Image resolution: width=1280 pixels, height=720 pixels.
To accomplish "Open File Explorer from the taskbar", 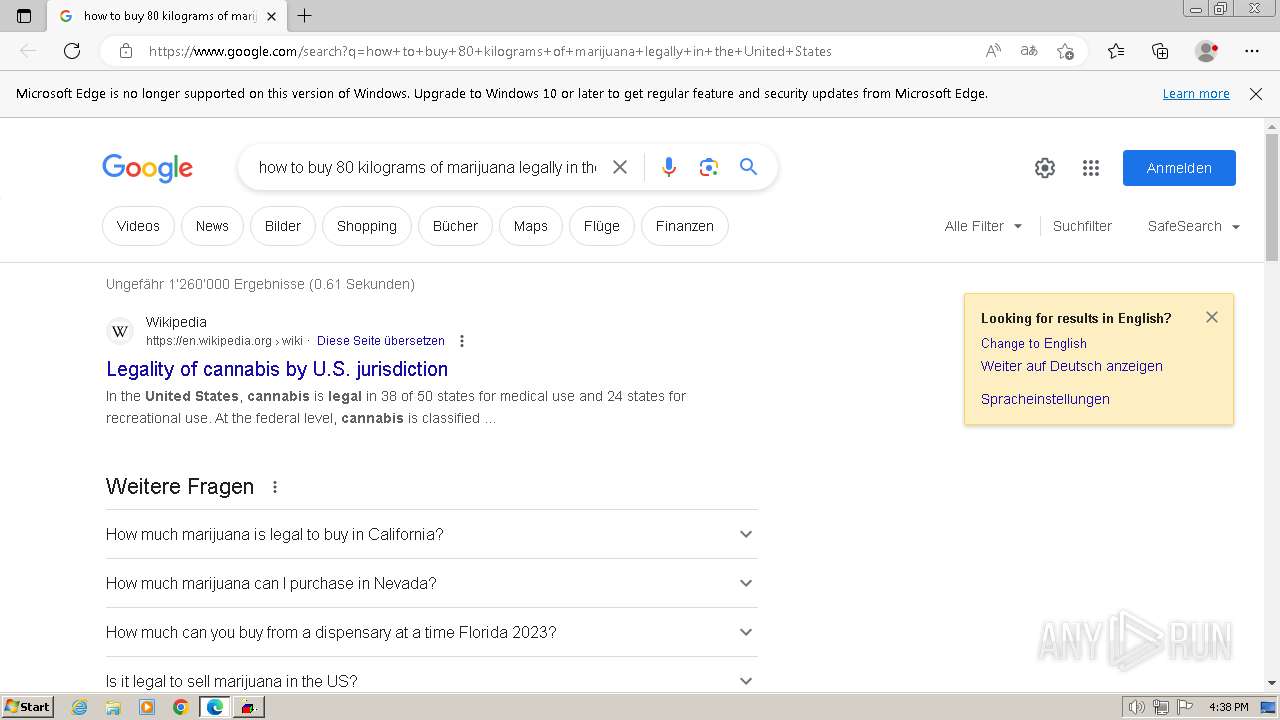I will [113, 707].
